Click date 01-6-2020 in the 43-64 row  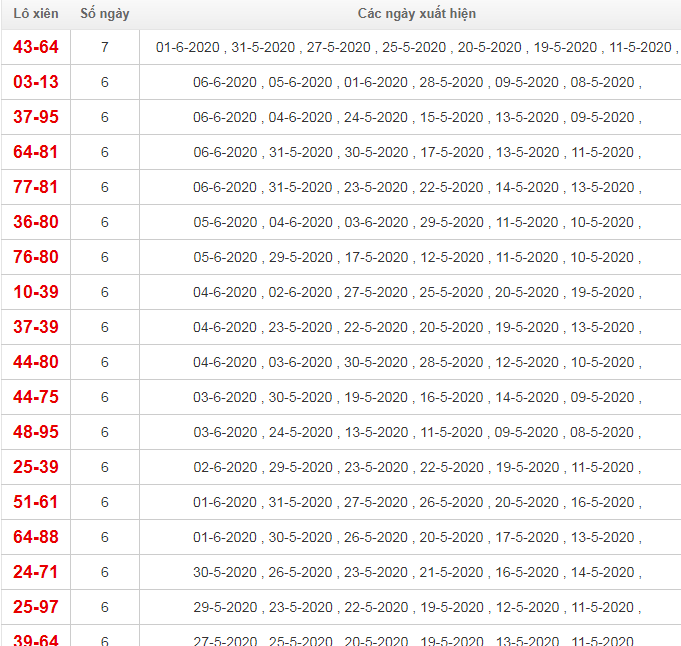click(188, 47)
